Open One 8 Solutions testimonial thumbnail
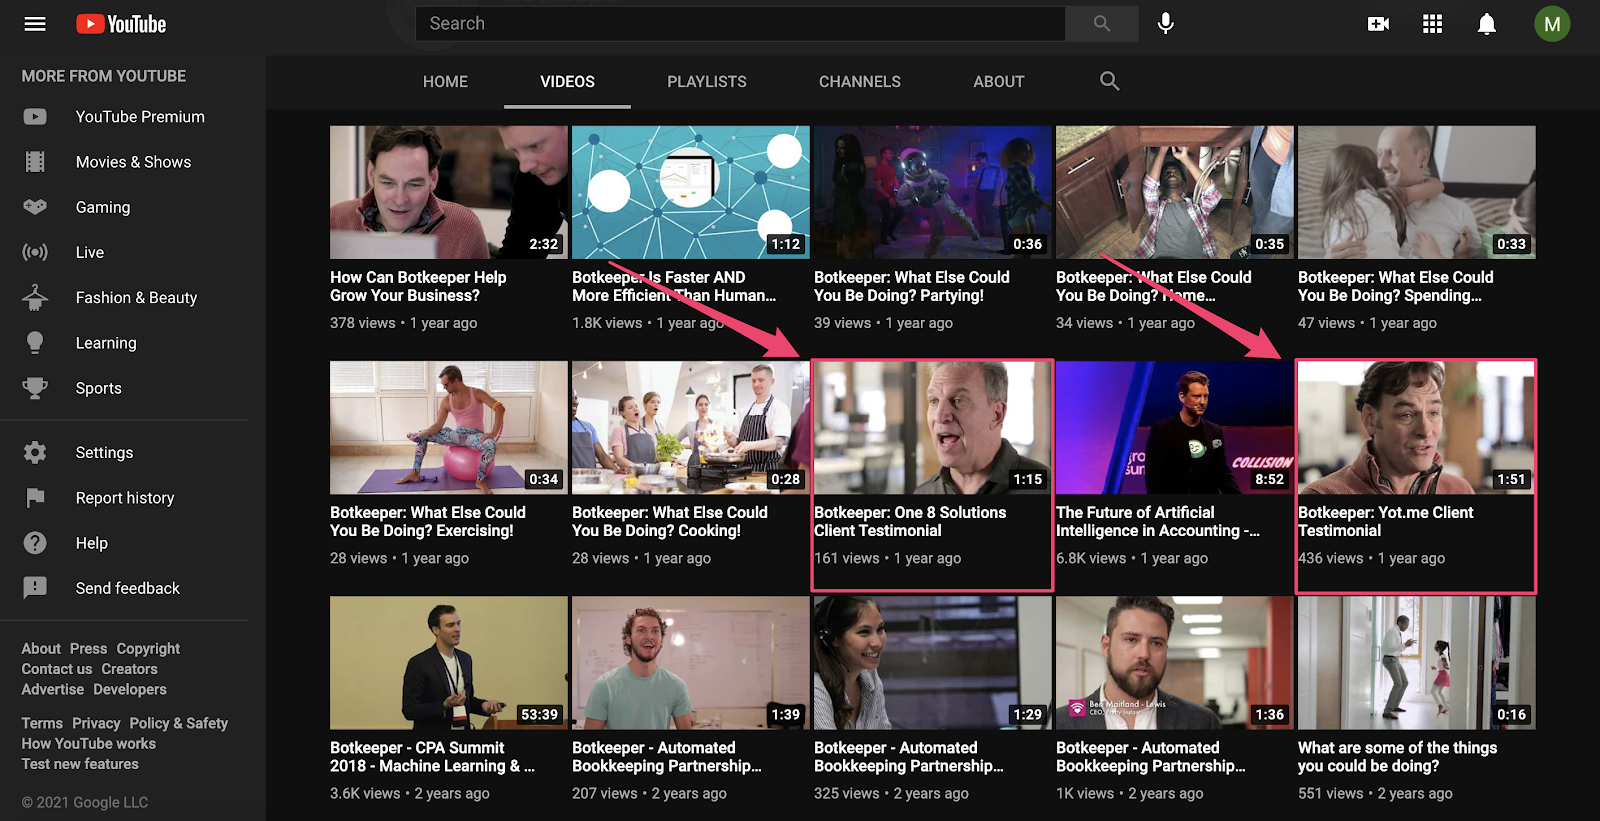The width and height of the screenshot is (1600, 821). point(933,427)
